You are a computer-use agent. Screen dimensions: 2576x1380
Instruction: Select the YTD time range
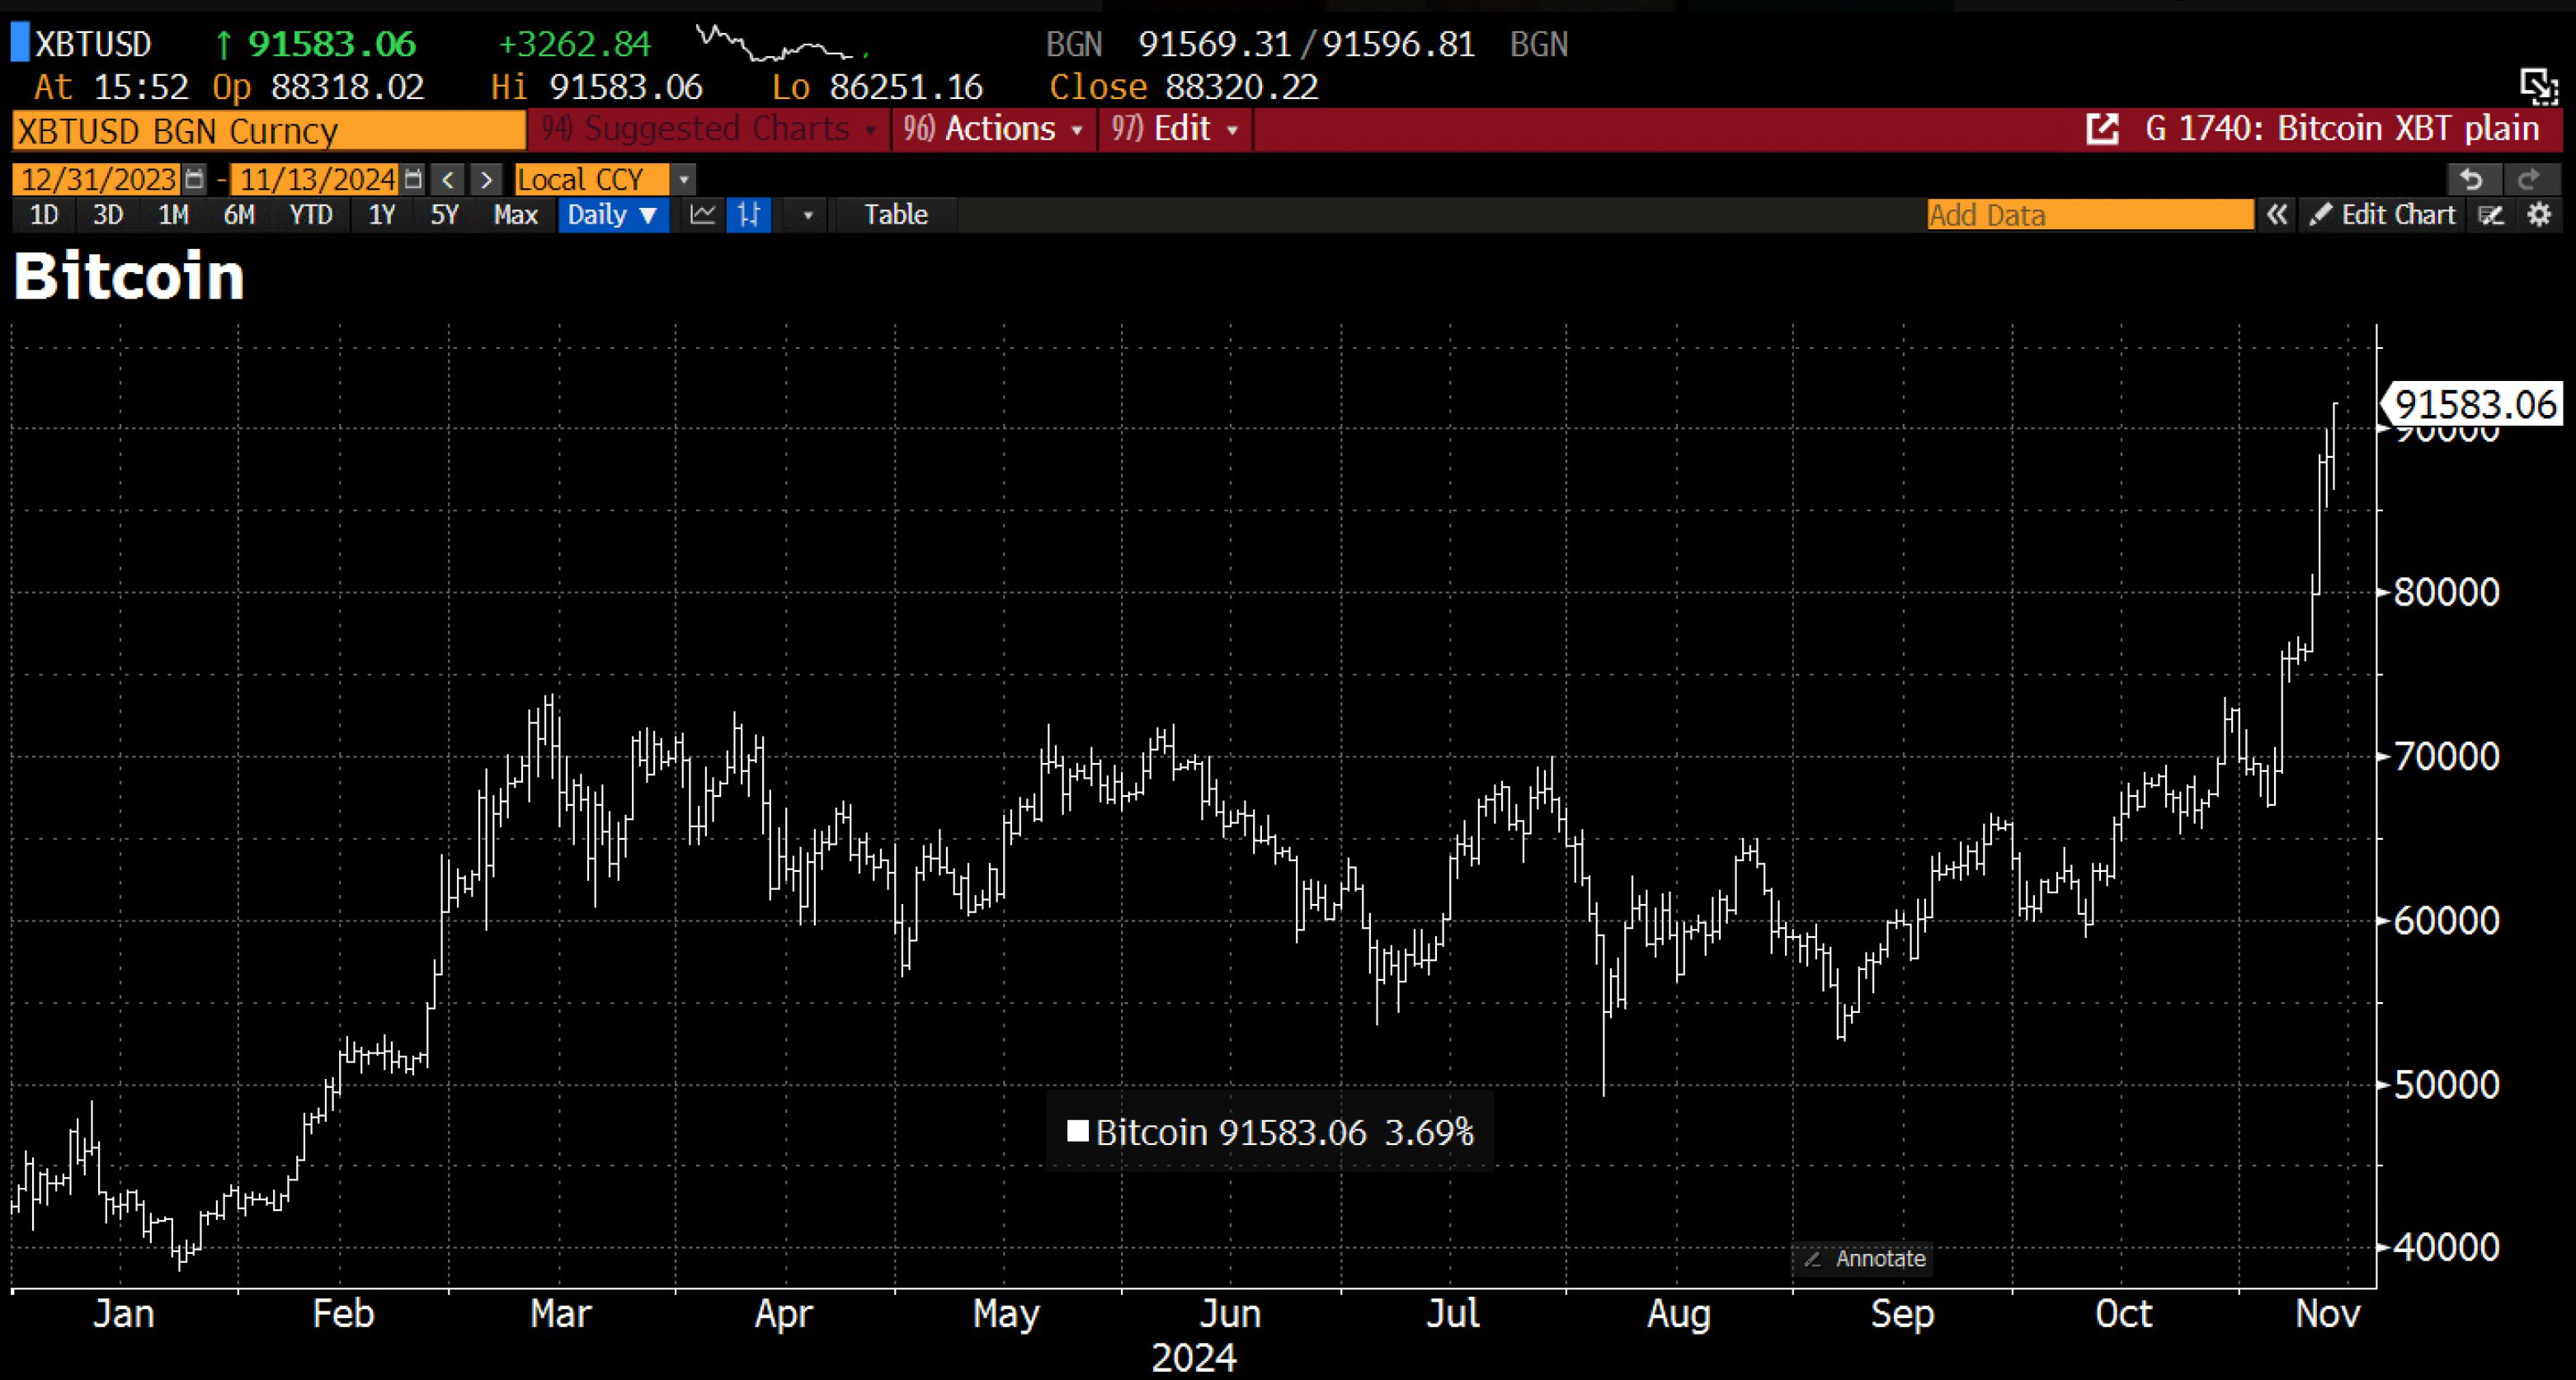coord(310,215)
